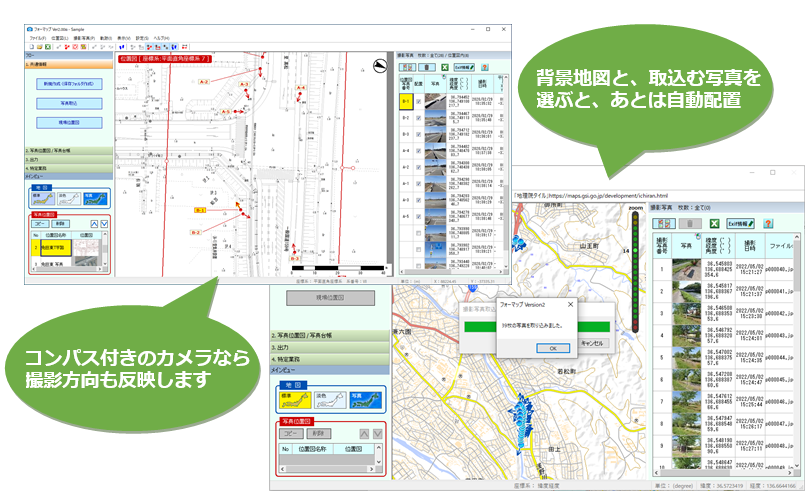Toggle the 配置 checkbox for row A-3
The width and height of the screenshot is (810, 494).
418,200
